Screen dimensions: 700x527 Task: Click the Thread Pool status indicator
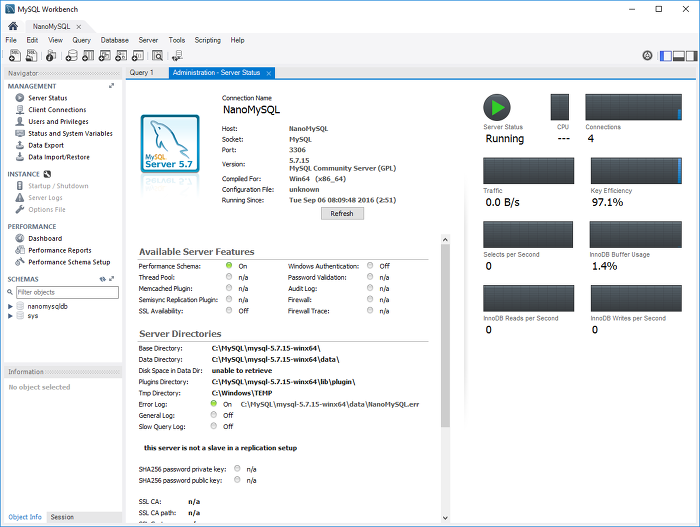pyautogui.click(x=229, y=276)
